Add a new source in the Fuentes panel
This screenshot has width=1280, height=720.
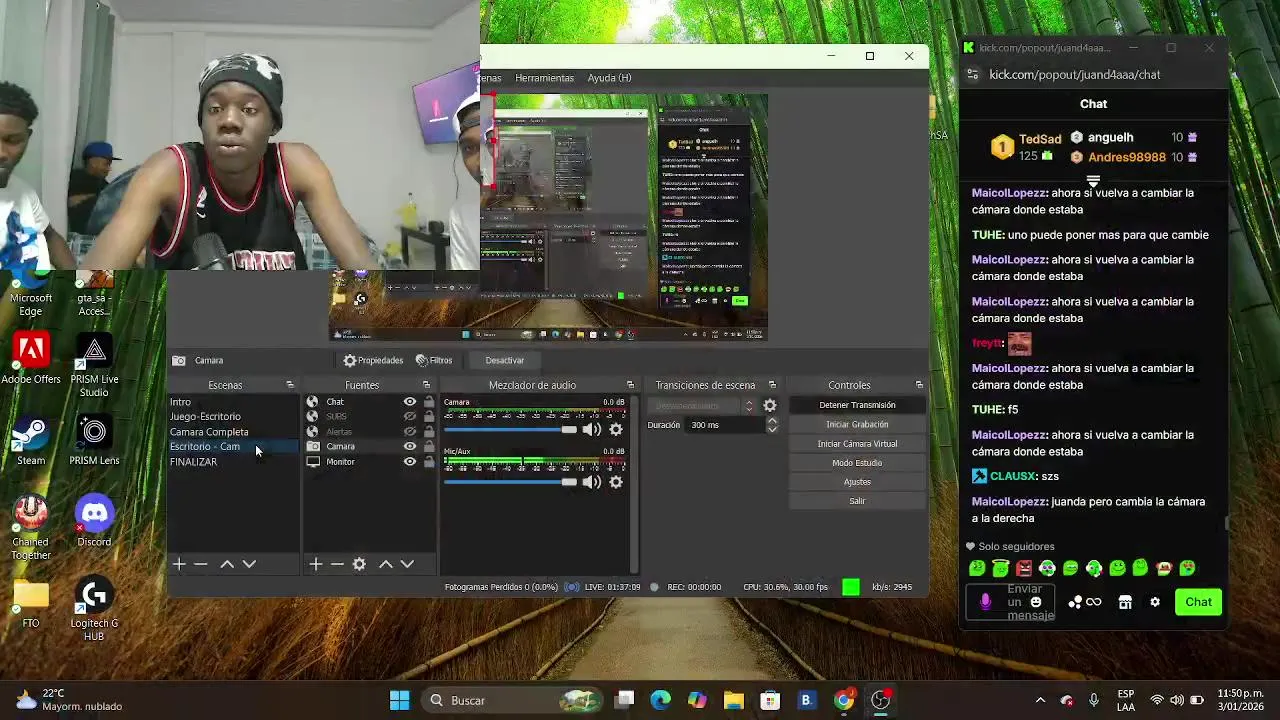[315, 564]
